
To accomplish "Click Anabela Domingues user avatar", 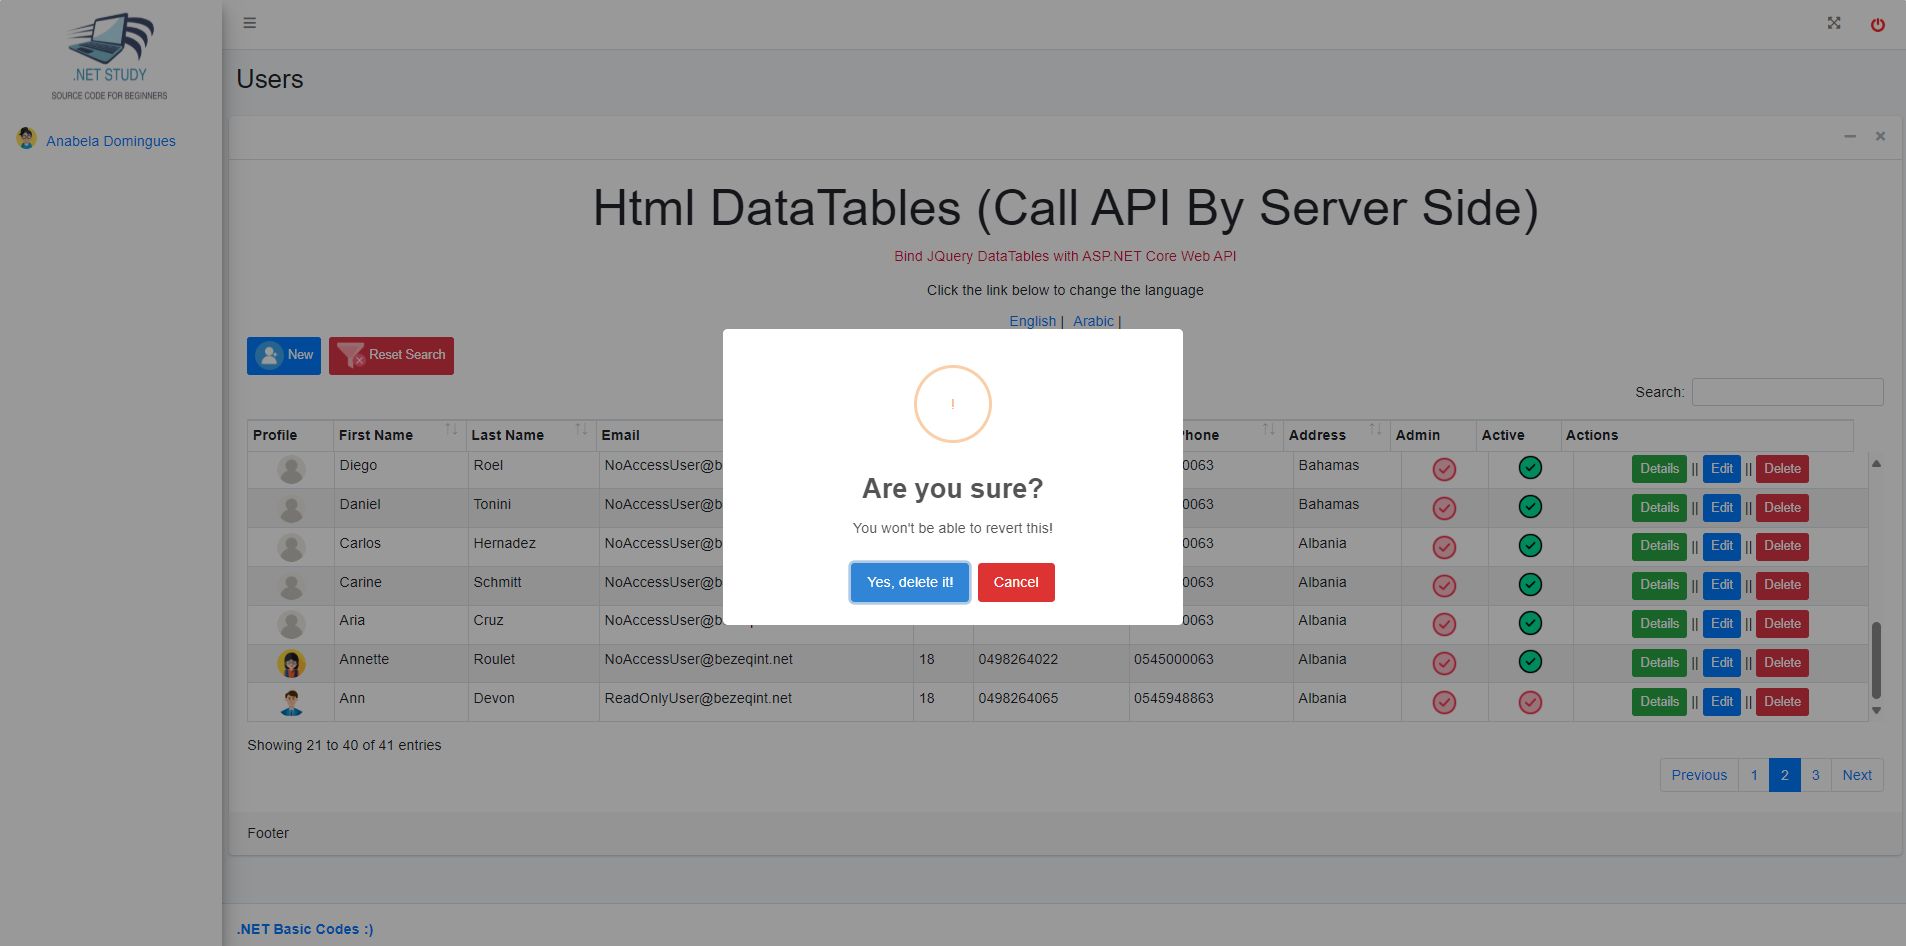I will [27, 139].
